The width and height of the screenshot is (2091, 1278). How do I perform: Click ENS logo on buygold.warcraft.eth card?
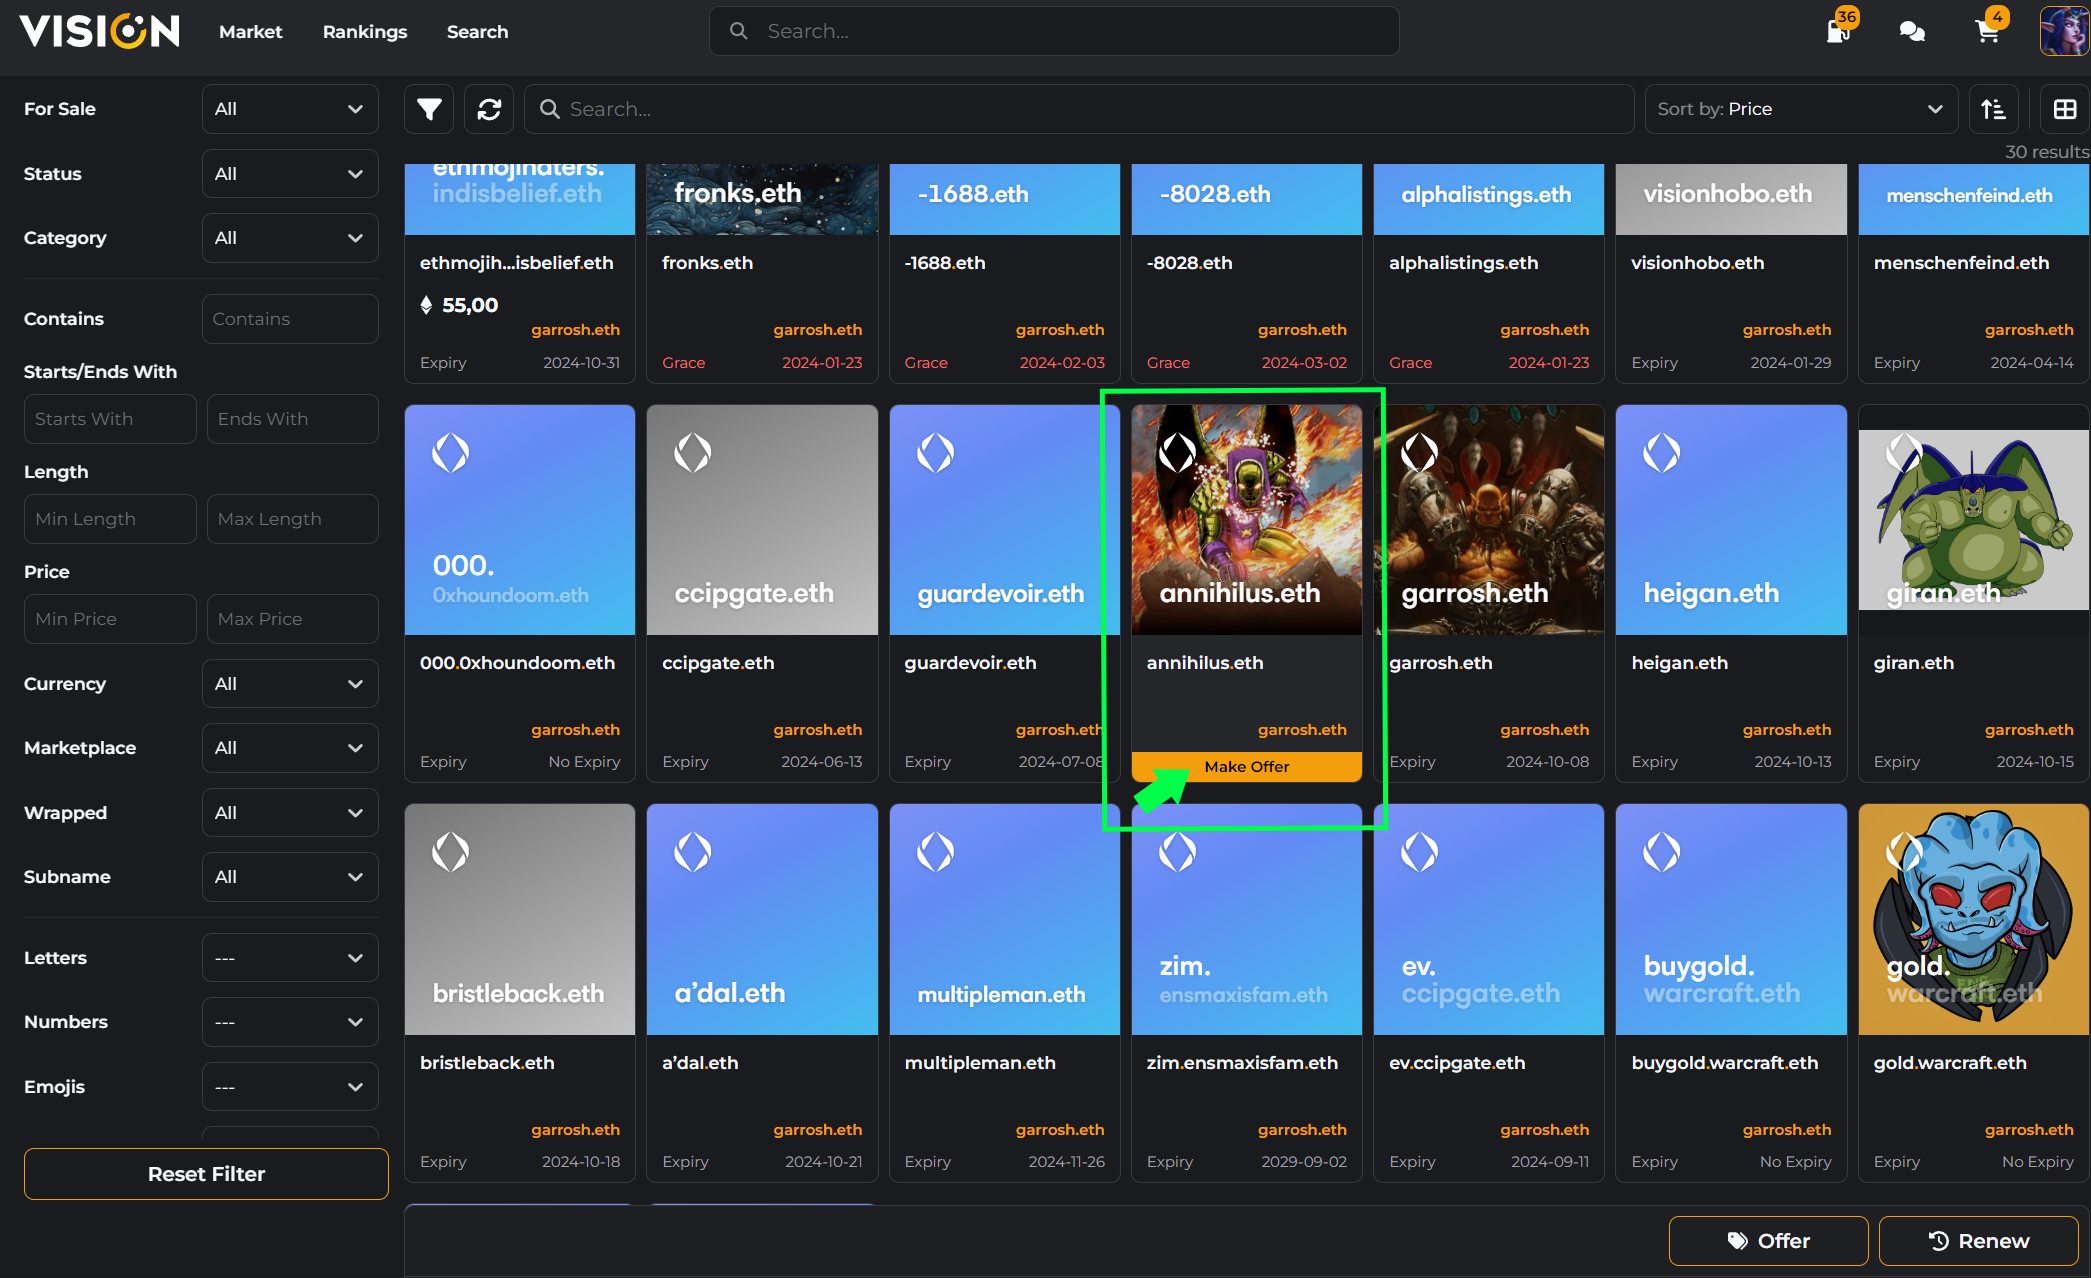click(x=1661, y=852)
